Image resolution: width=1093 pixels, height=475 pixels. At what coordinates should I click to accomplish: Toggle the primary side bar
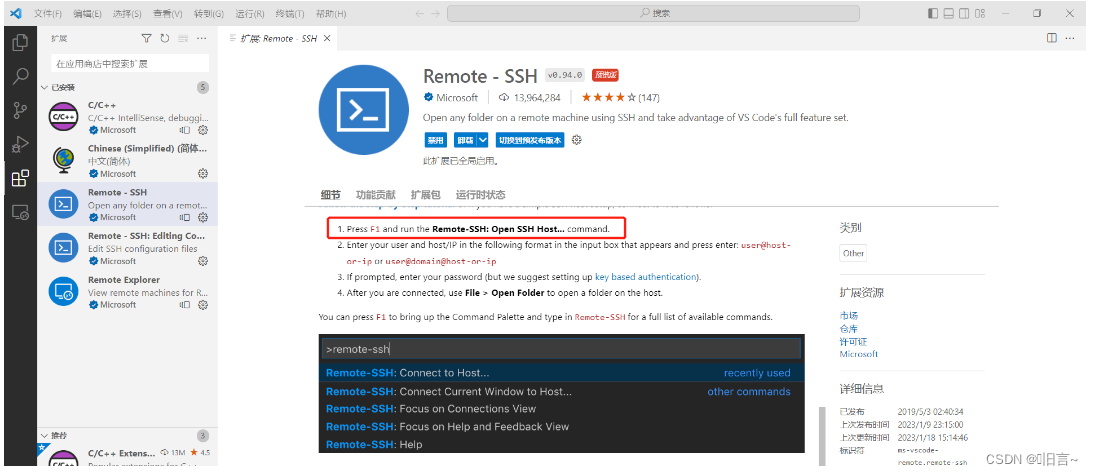pyautogui.click(x=933, y=13)
